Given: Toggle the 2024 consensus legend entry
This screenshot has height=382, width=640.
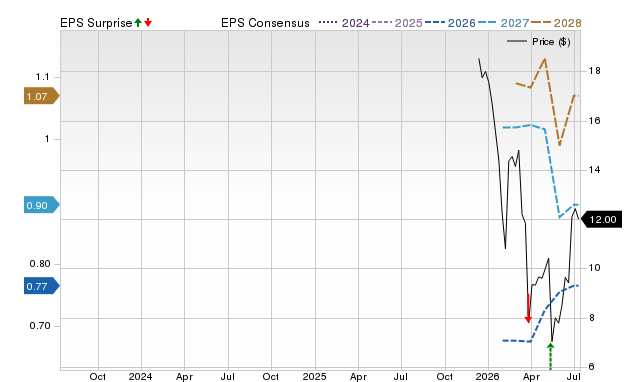Looking at the screenshot, I should [344, 23].
